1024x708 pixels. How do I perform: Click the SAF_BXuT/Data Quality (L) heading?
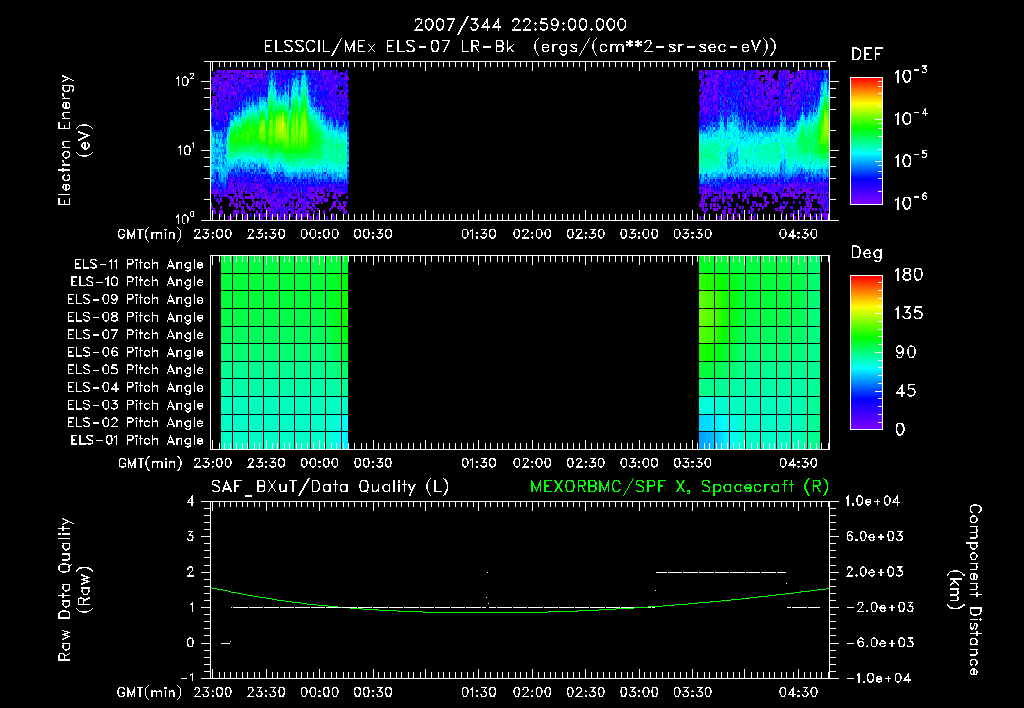[330, 487]
